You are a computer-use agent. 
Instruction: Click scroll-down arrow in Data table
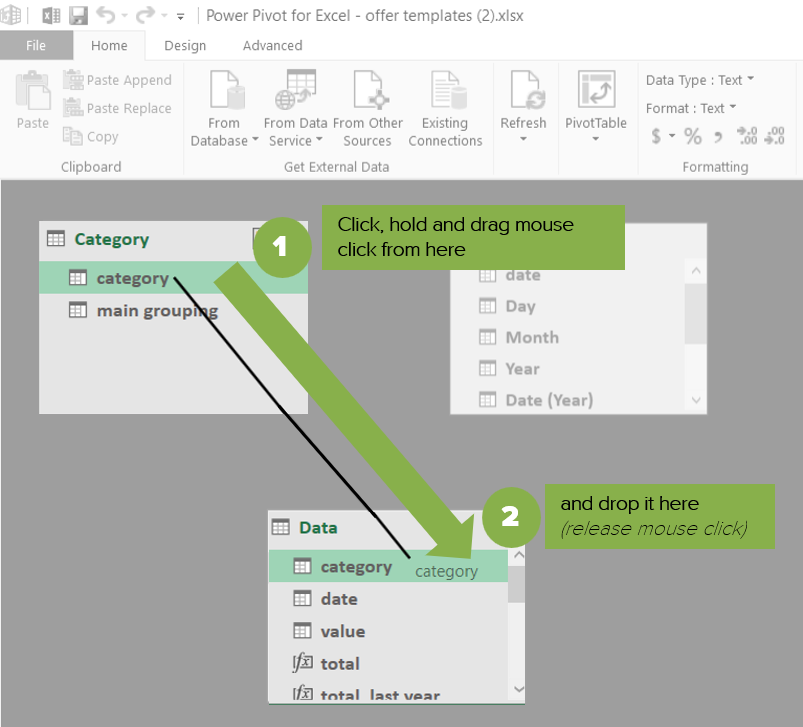[x=518, y=689]
